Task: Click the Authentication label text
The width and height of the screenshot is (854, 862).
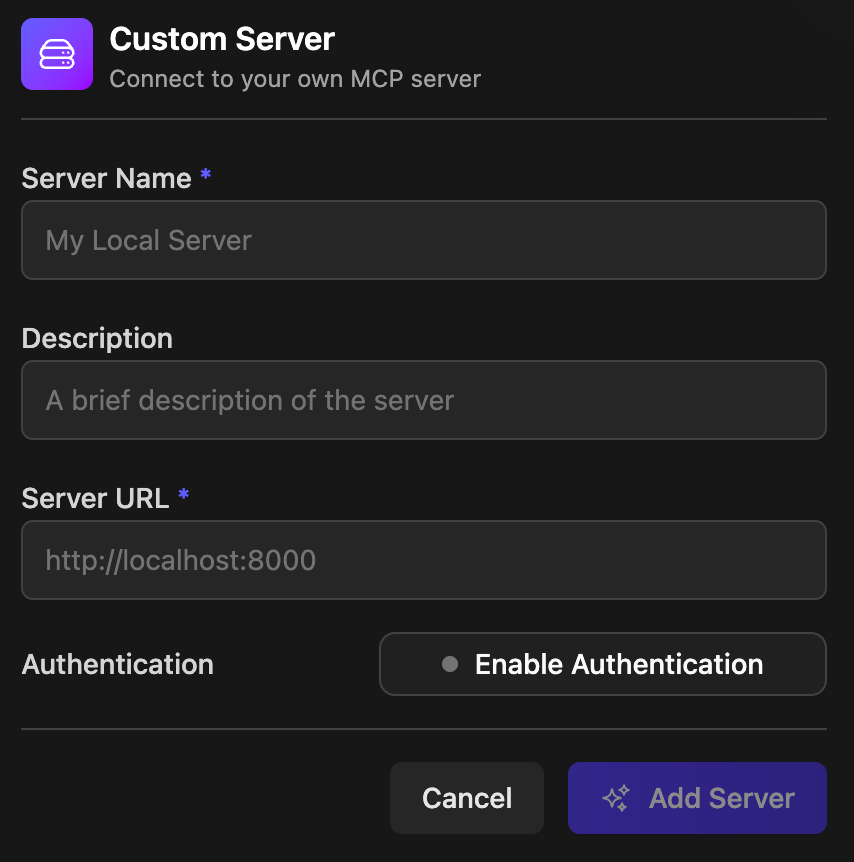Action: pyautogui.click(x=118, y=664)
